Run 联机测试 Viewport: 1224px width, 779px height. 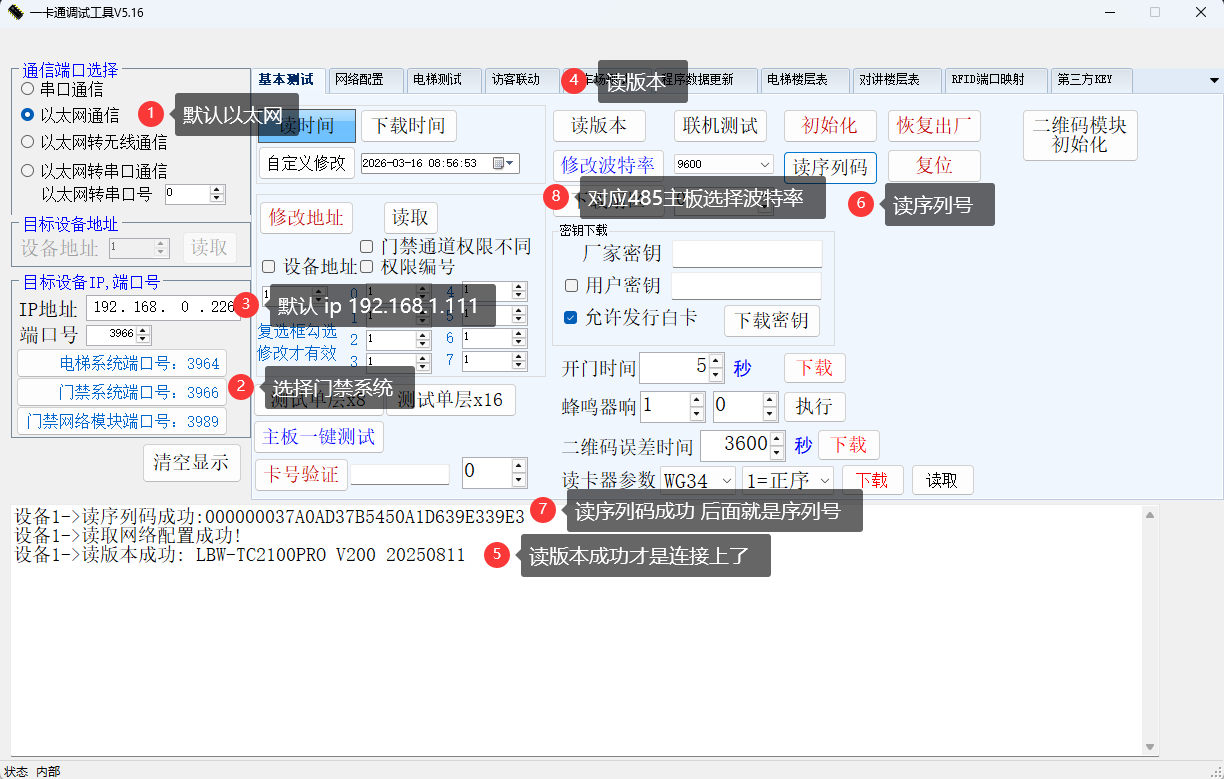[x=720, y=126]
